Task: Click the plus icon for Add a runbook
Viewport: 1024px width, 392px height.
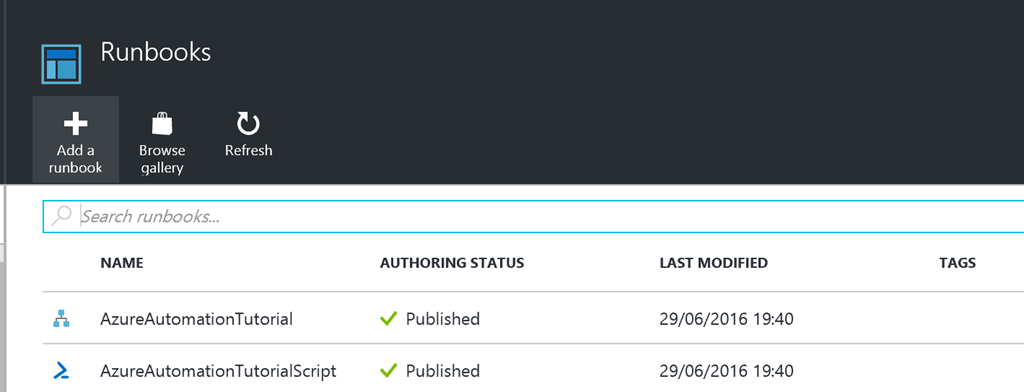Action: (x=76, y=124)
